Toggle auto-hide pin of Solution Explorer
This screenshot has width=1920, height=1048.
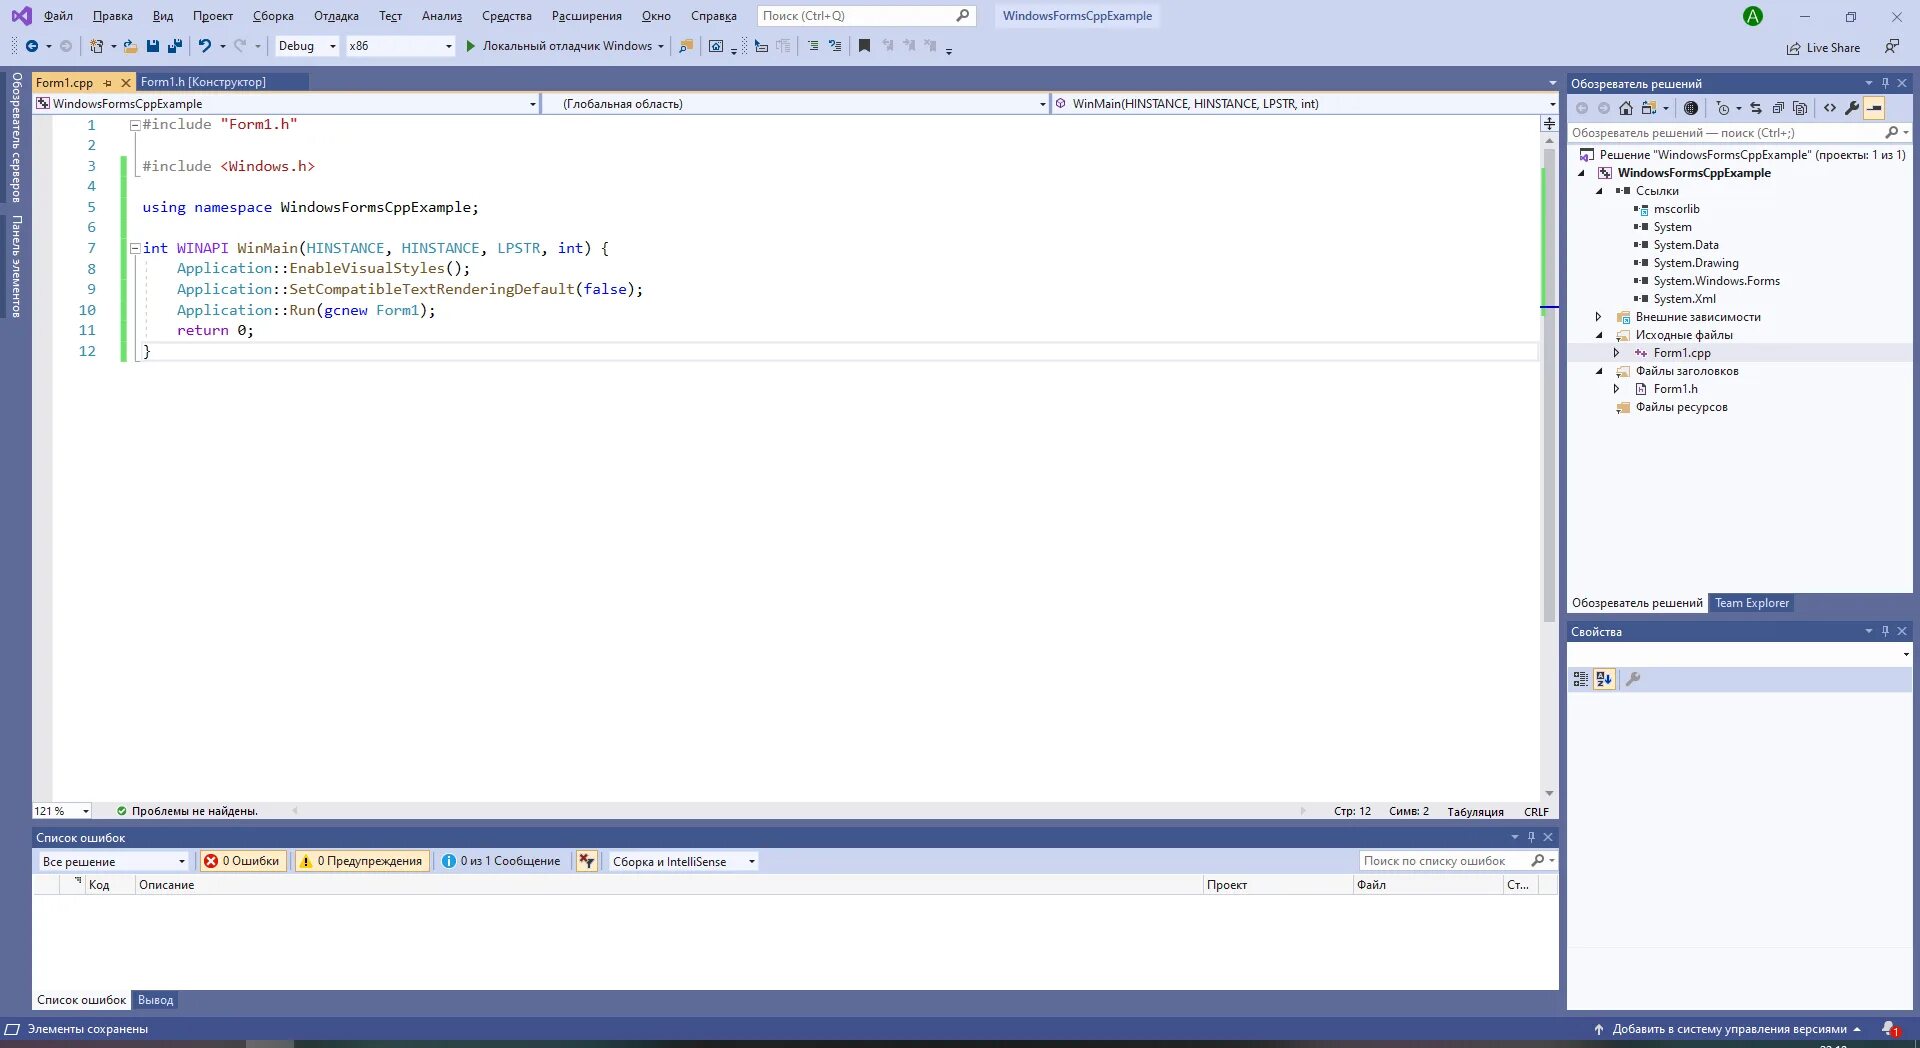click(1885, 83)
